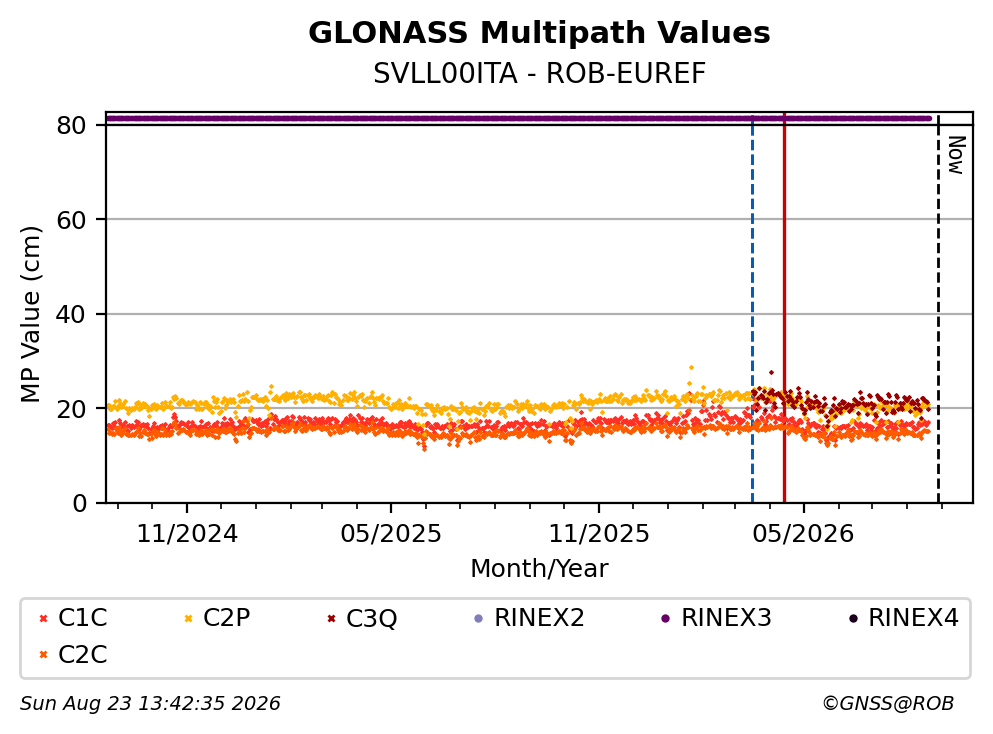Click the Now label beside dashed line

956,155
